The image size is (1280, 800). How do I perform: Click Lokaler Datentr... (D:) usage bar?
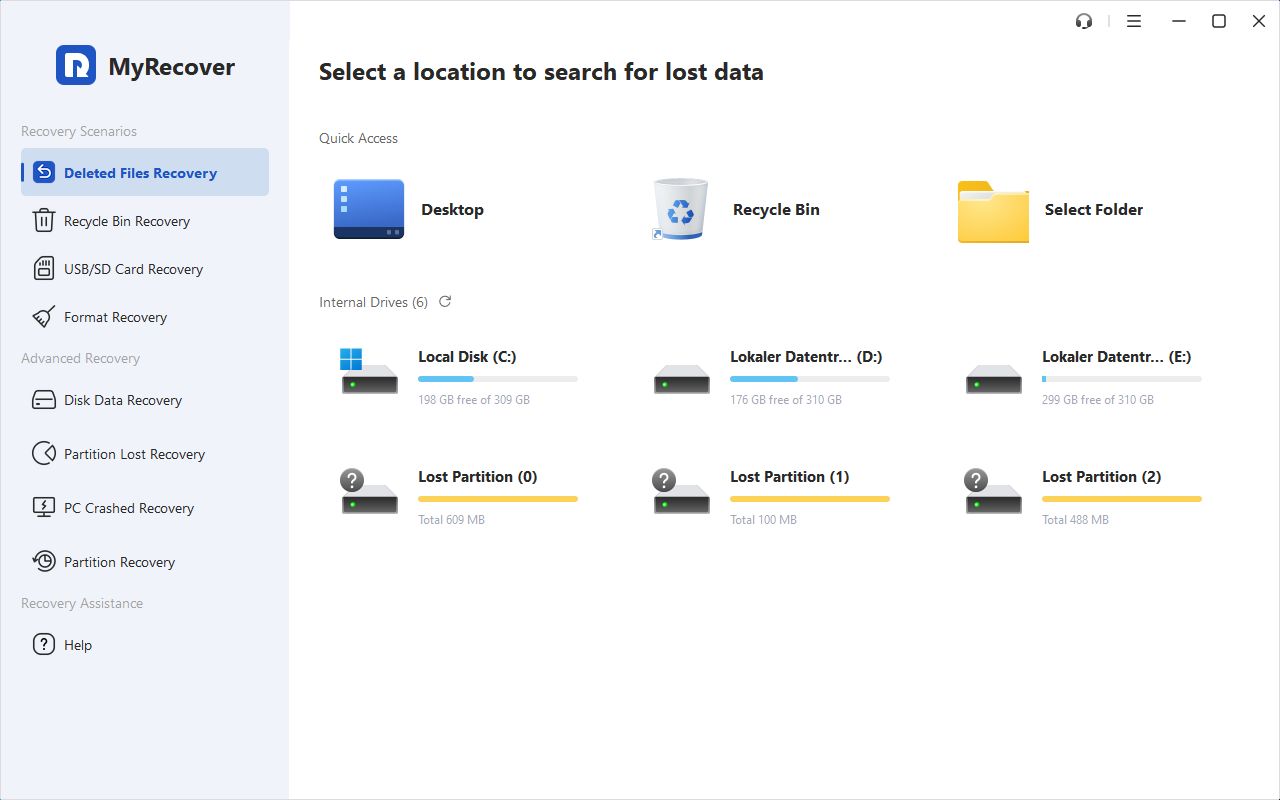(810, 379)
